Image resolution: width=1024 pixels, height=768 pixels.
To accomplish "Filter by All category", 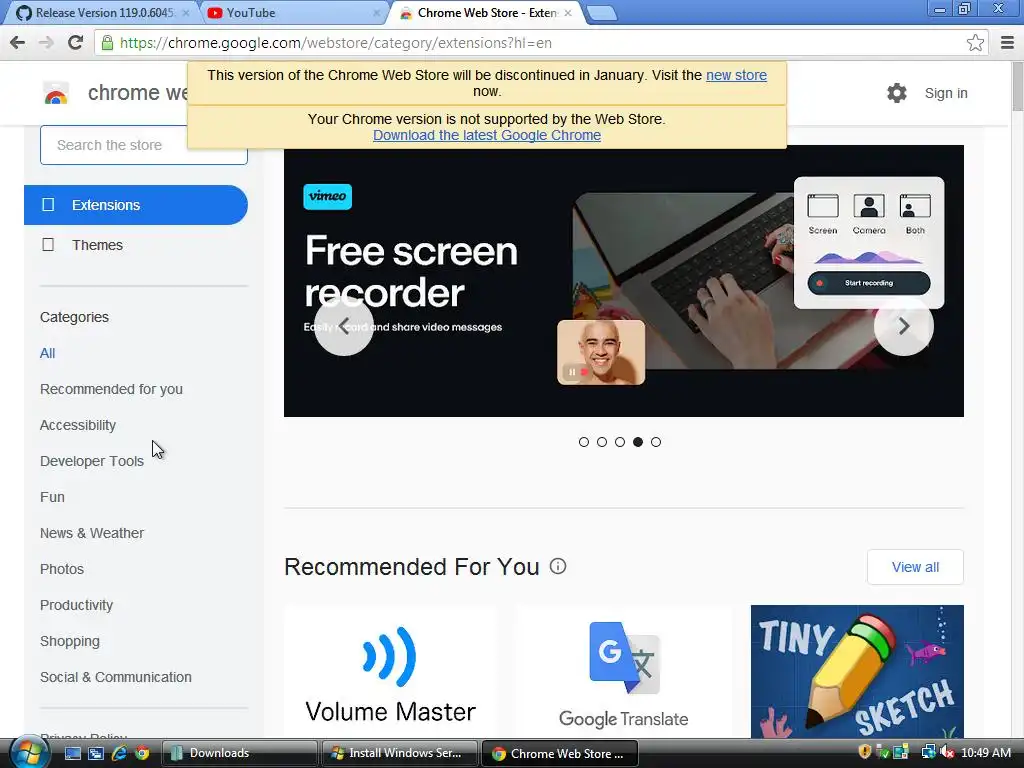I will tap(48, 353).
